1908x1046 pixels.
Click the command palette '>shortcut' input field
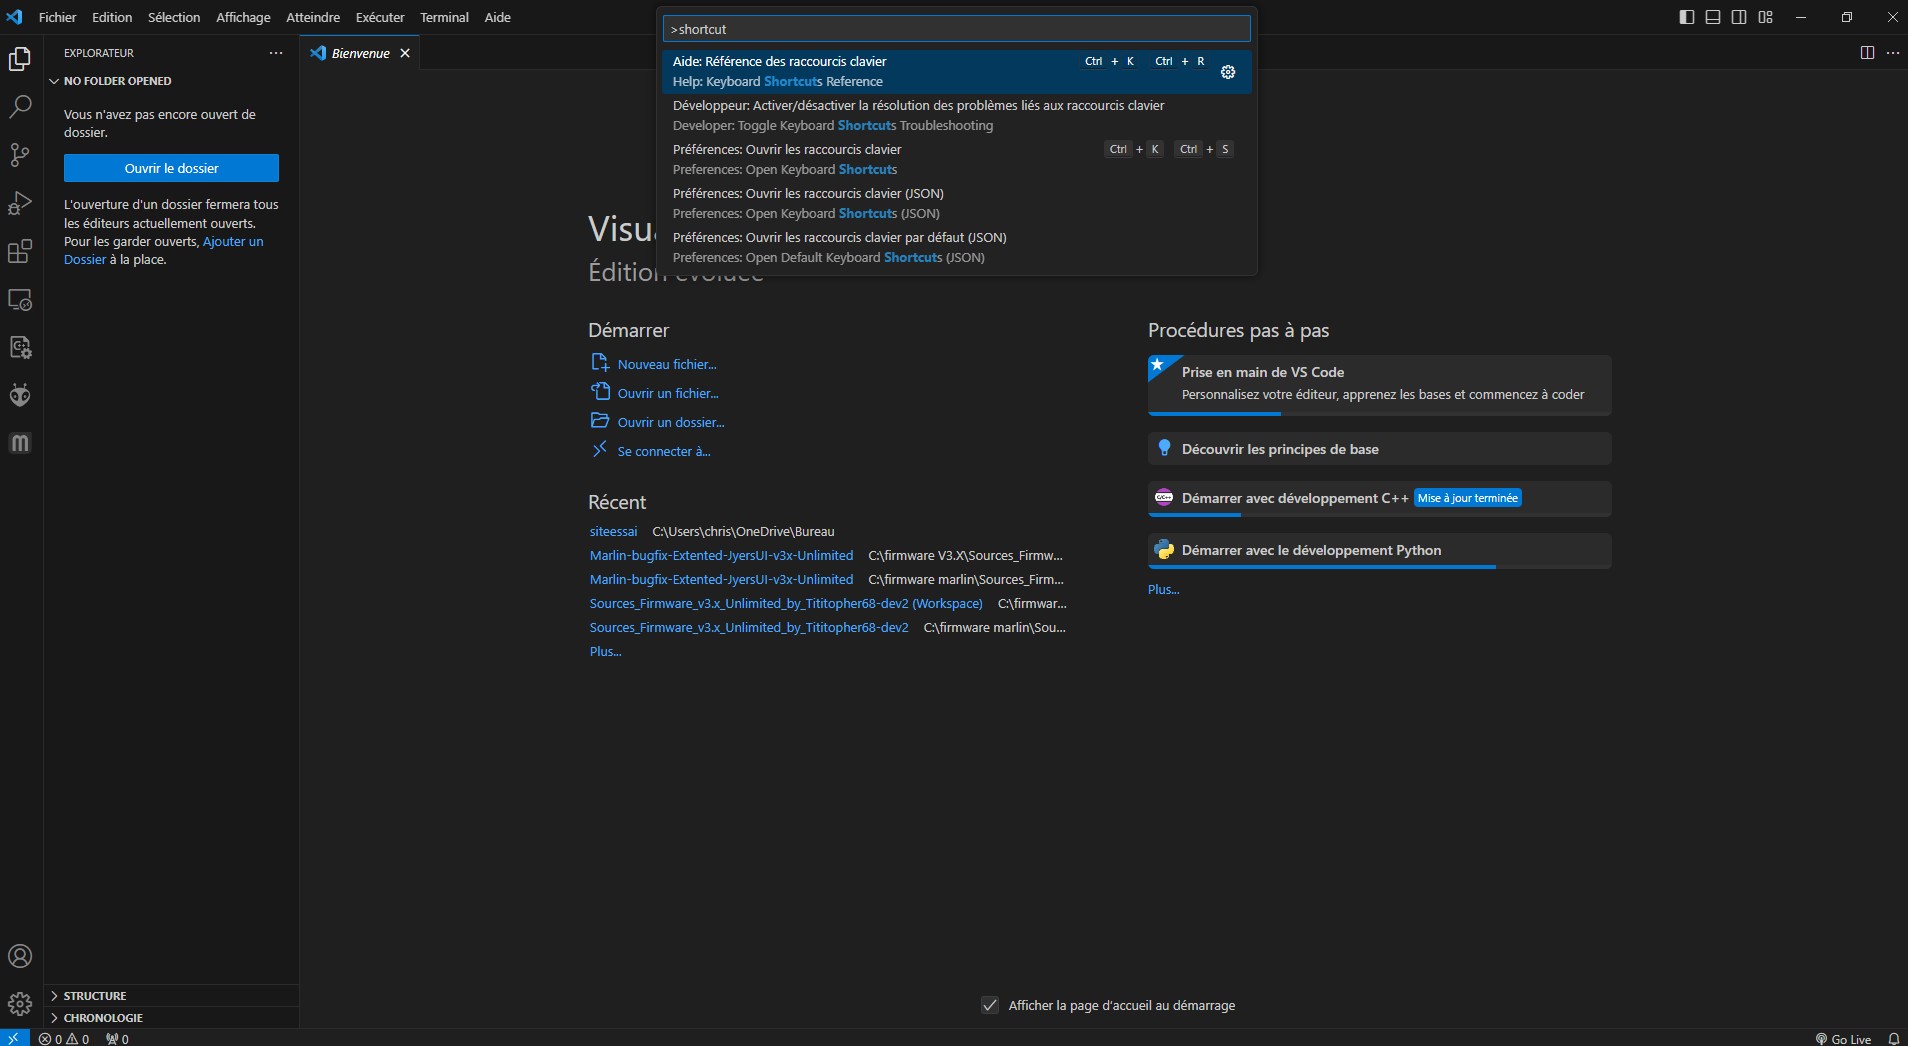[x=957, y=29]
